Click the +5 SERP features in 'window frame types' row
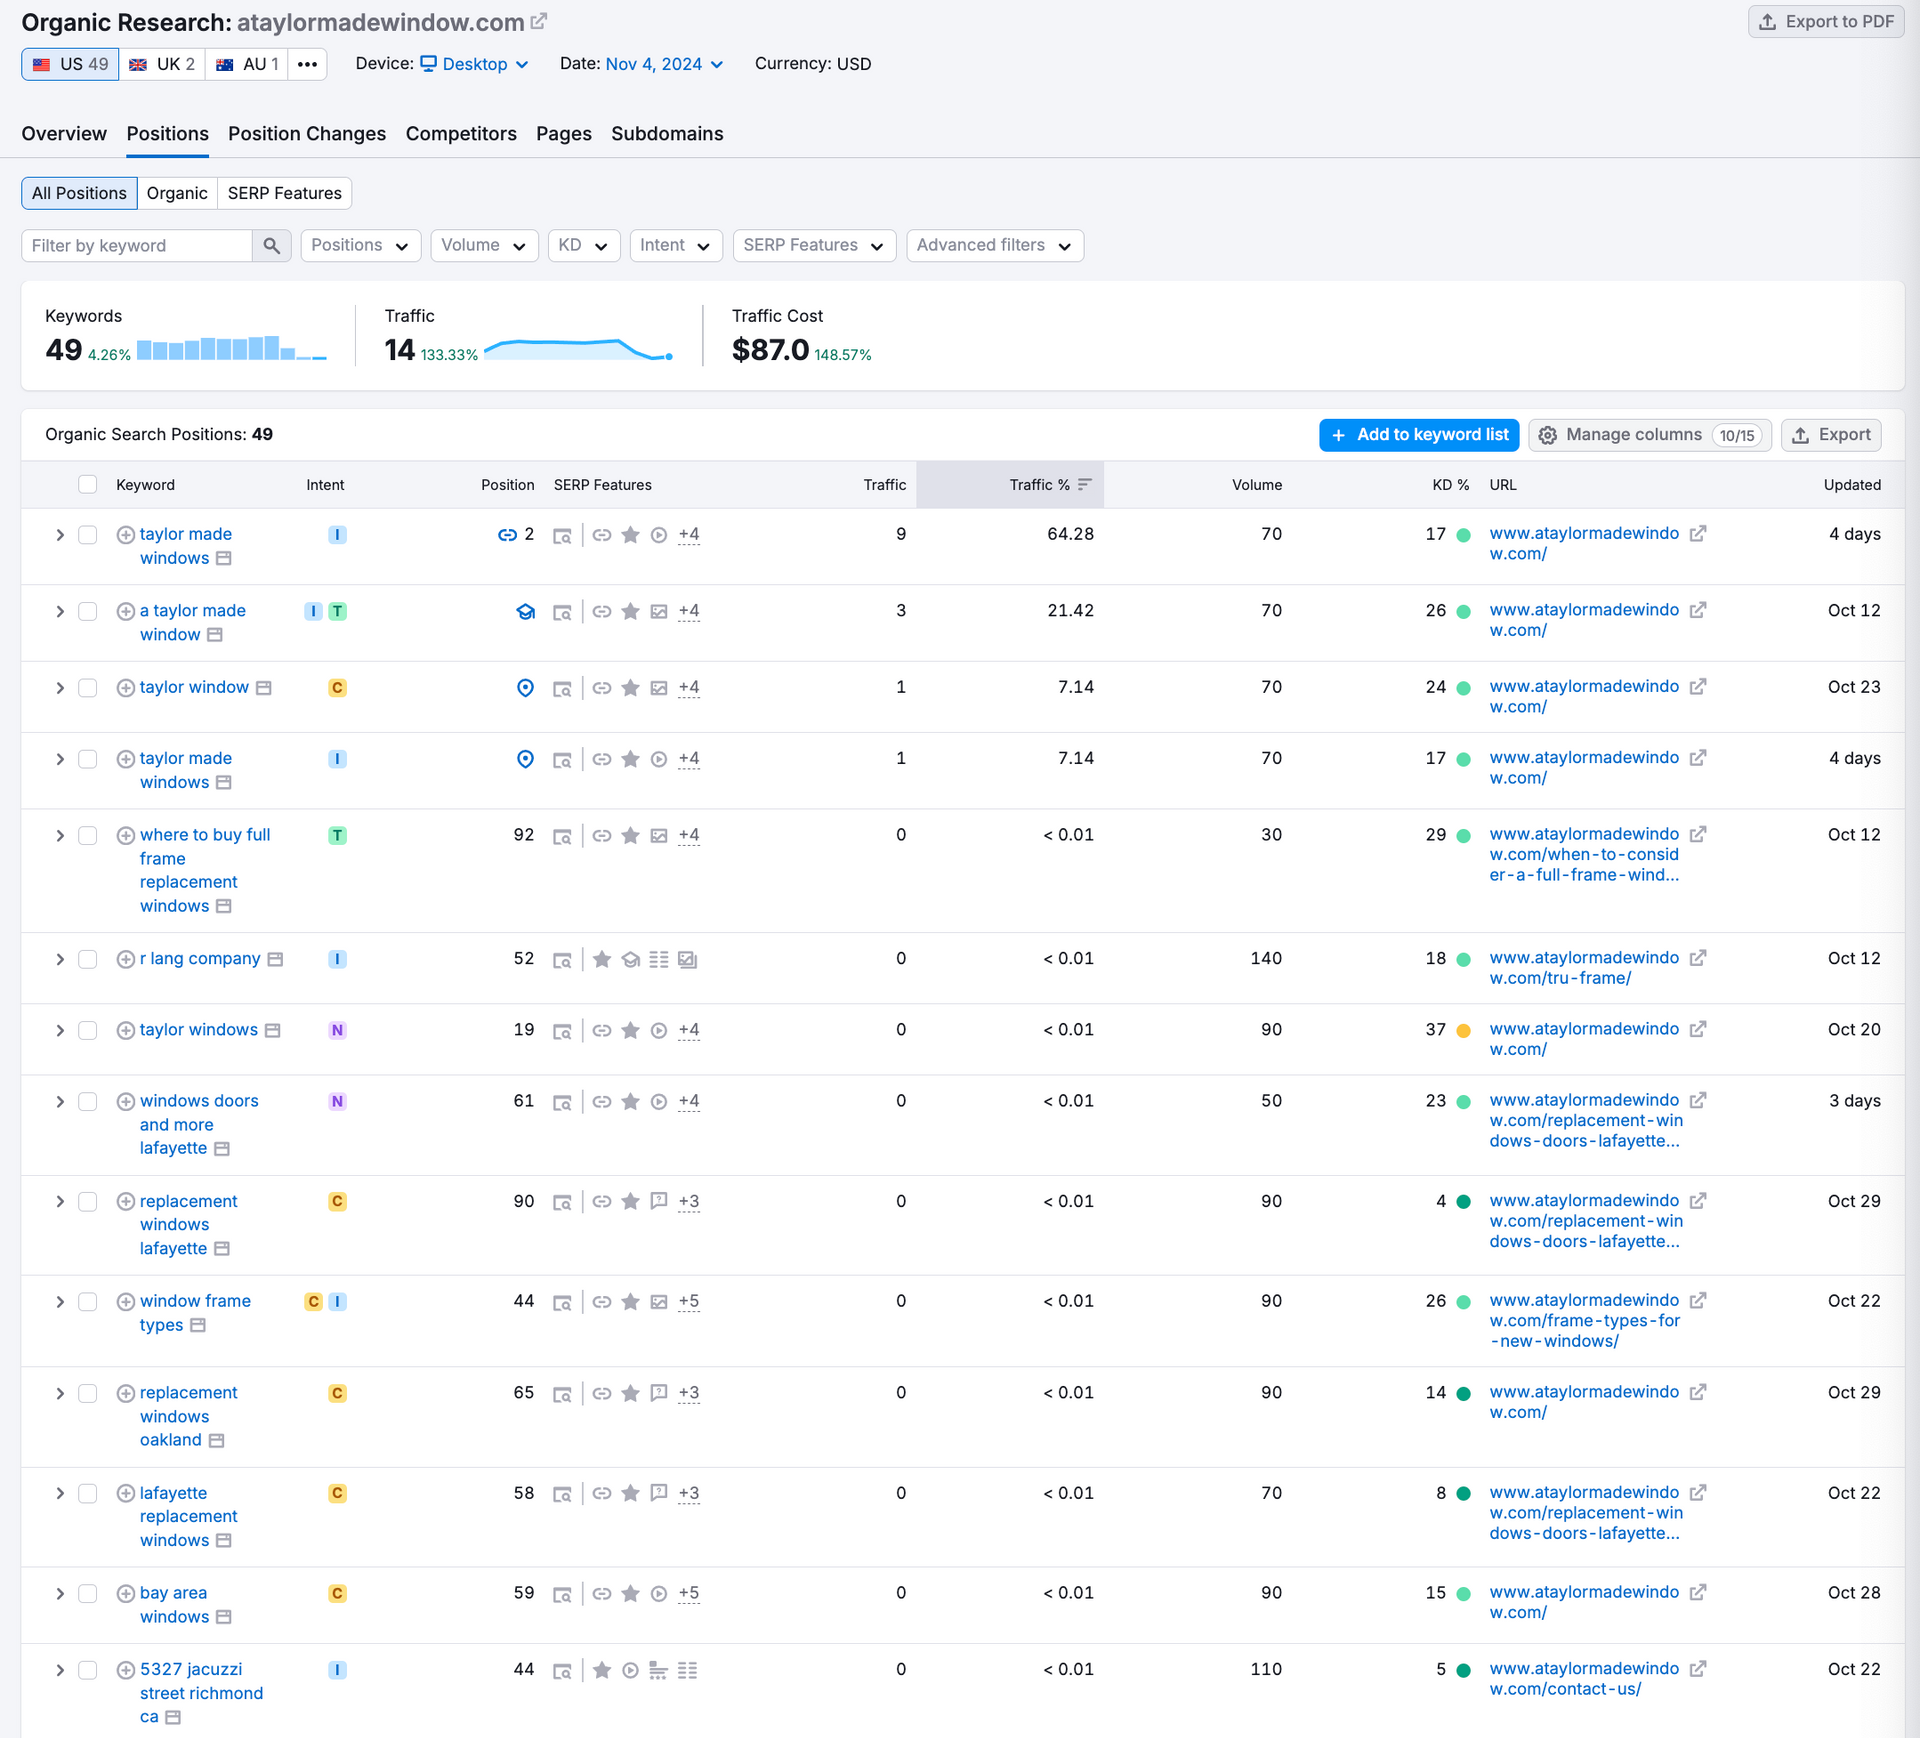Image resolution: width=1920 pixels, height=1738 pixels. click(x=689, y=1302)
